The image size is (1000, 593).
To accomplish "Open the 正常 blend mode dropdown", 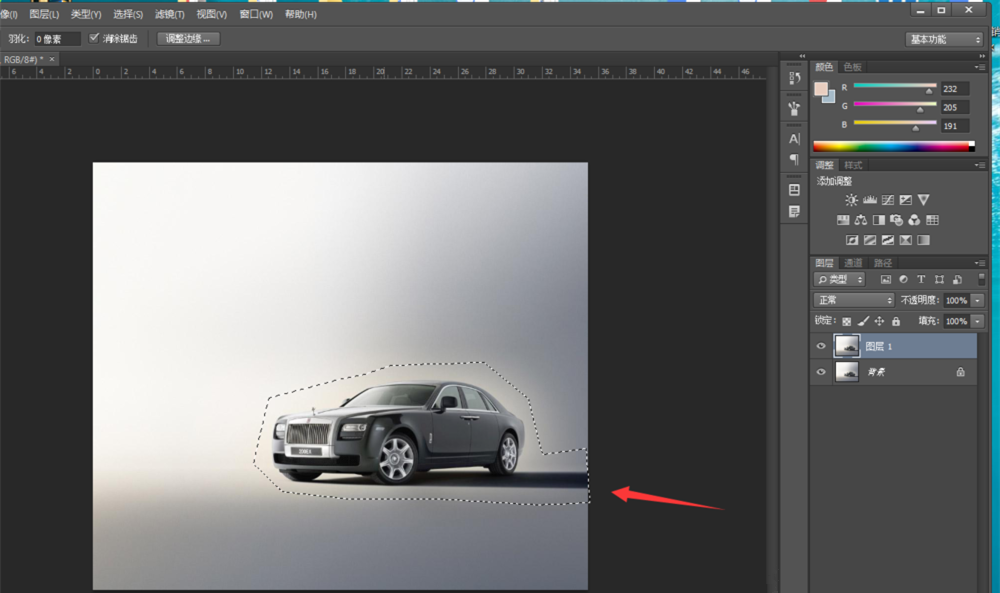I will pos(854,300).
